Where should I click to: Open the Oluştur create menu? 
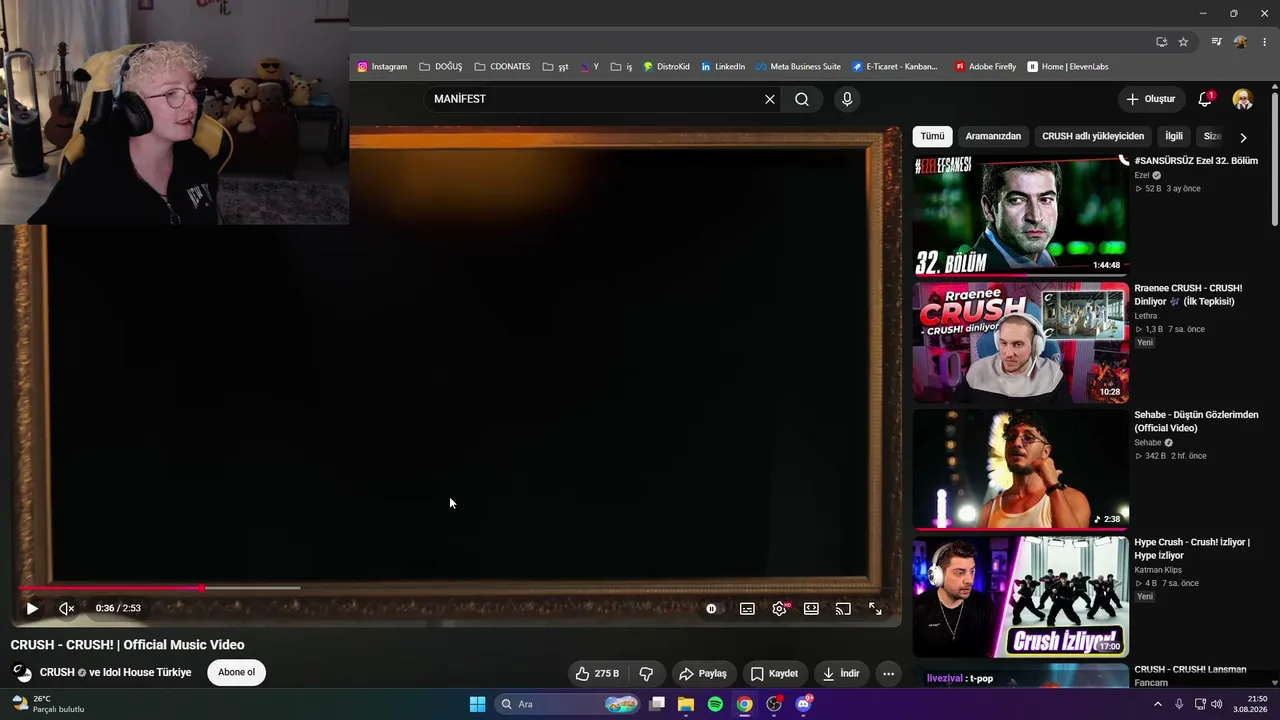[x=1150, y=99]
